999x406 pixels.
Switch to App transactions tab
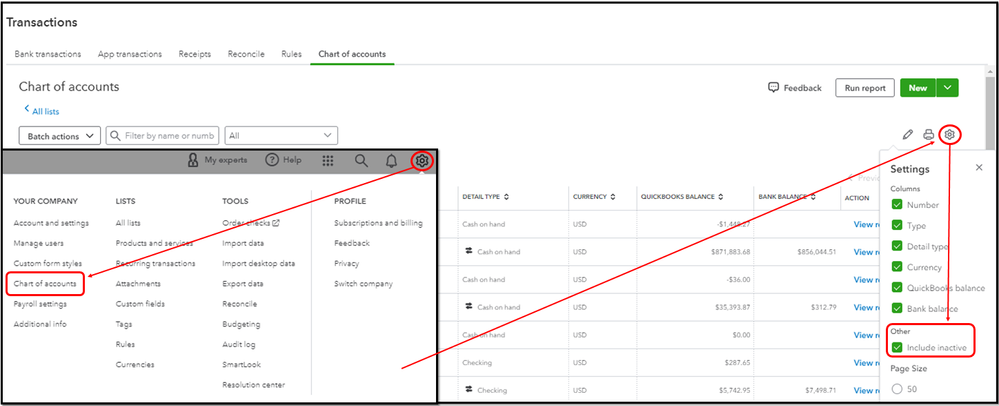(x=130, y=54)
